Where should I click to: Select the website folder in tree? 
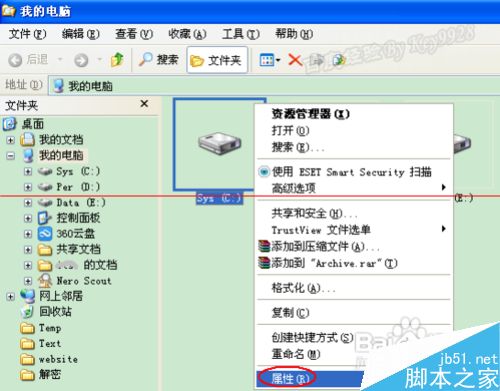(49, 359)
